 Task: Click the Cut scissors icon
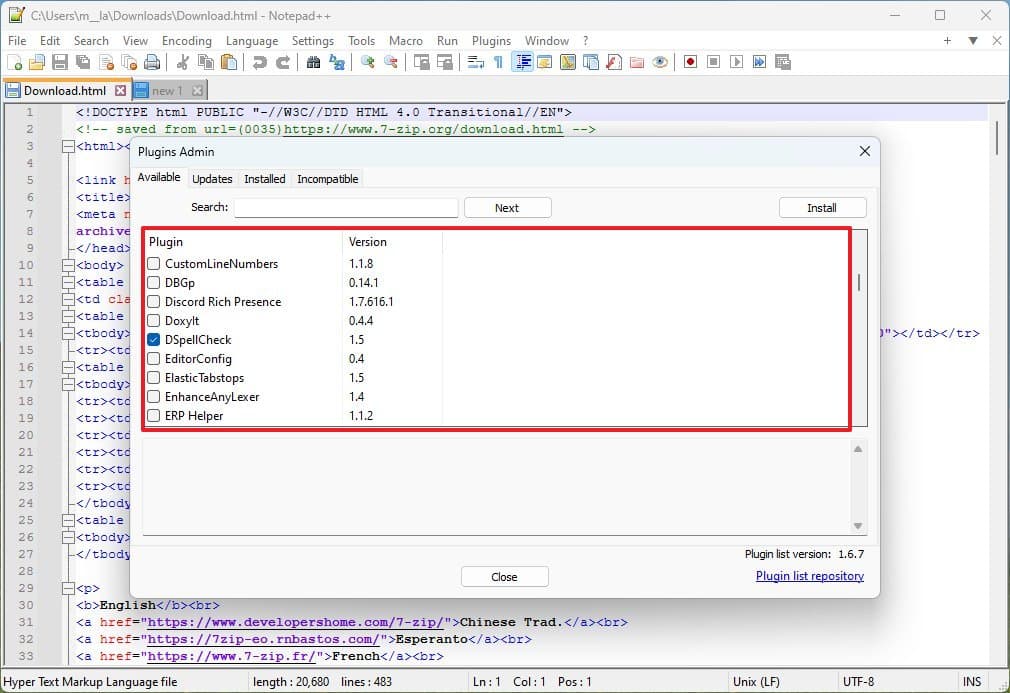[x=182, y=62]
